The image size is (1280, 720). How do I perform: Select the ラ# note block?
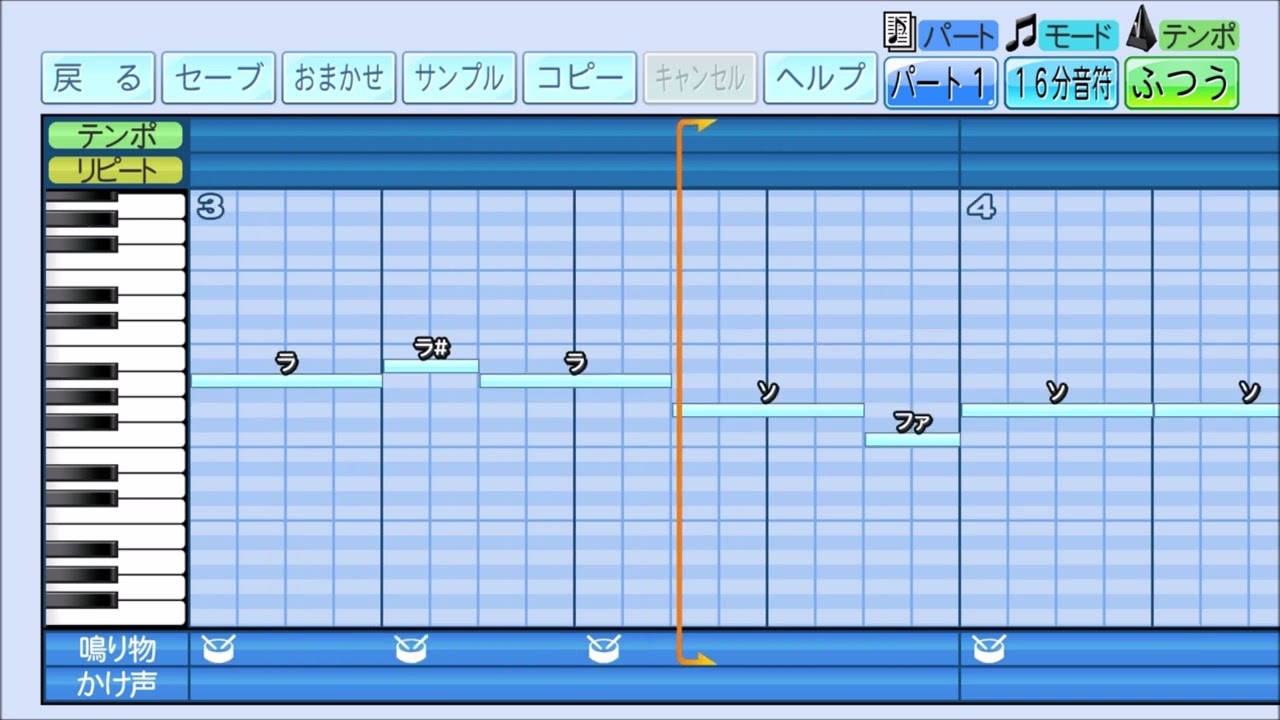click(431, 366)
